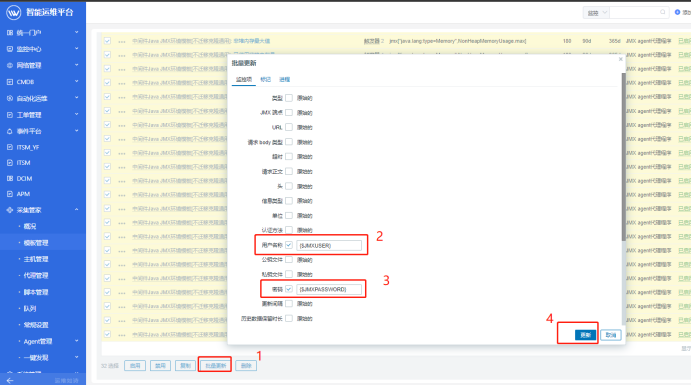Open APM via its sidebar icon
The image size is (692, 386).
10,194
